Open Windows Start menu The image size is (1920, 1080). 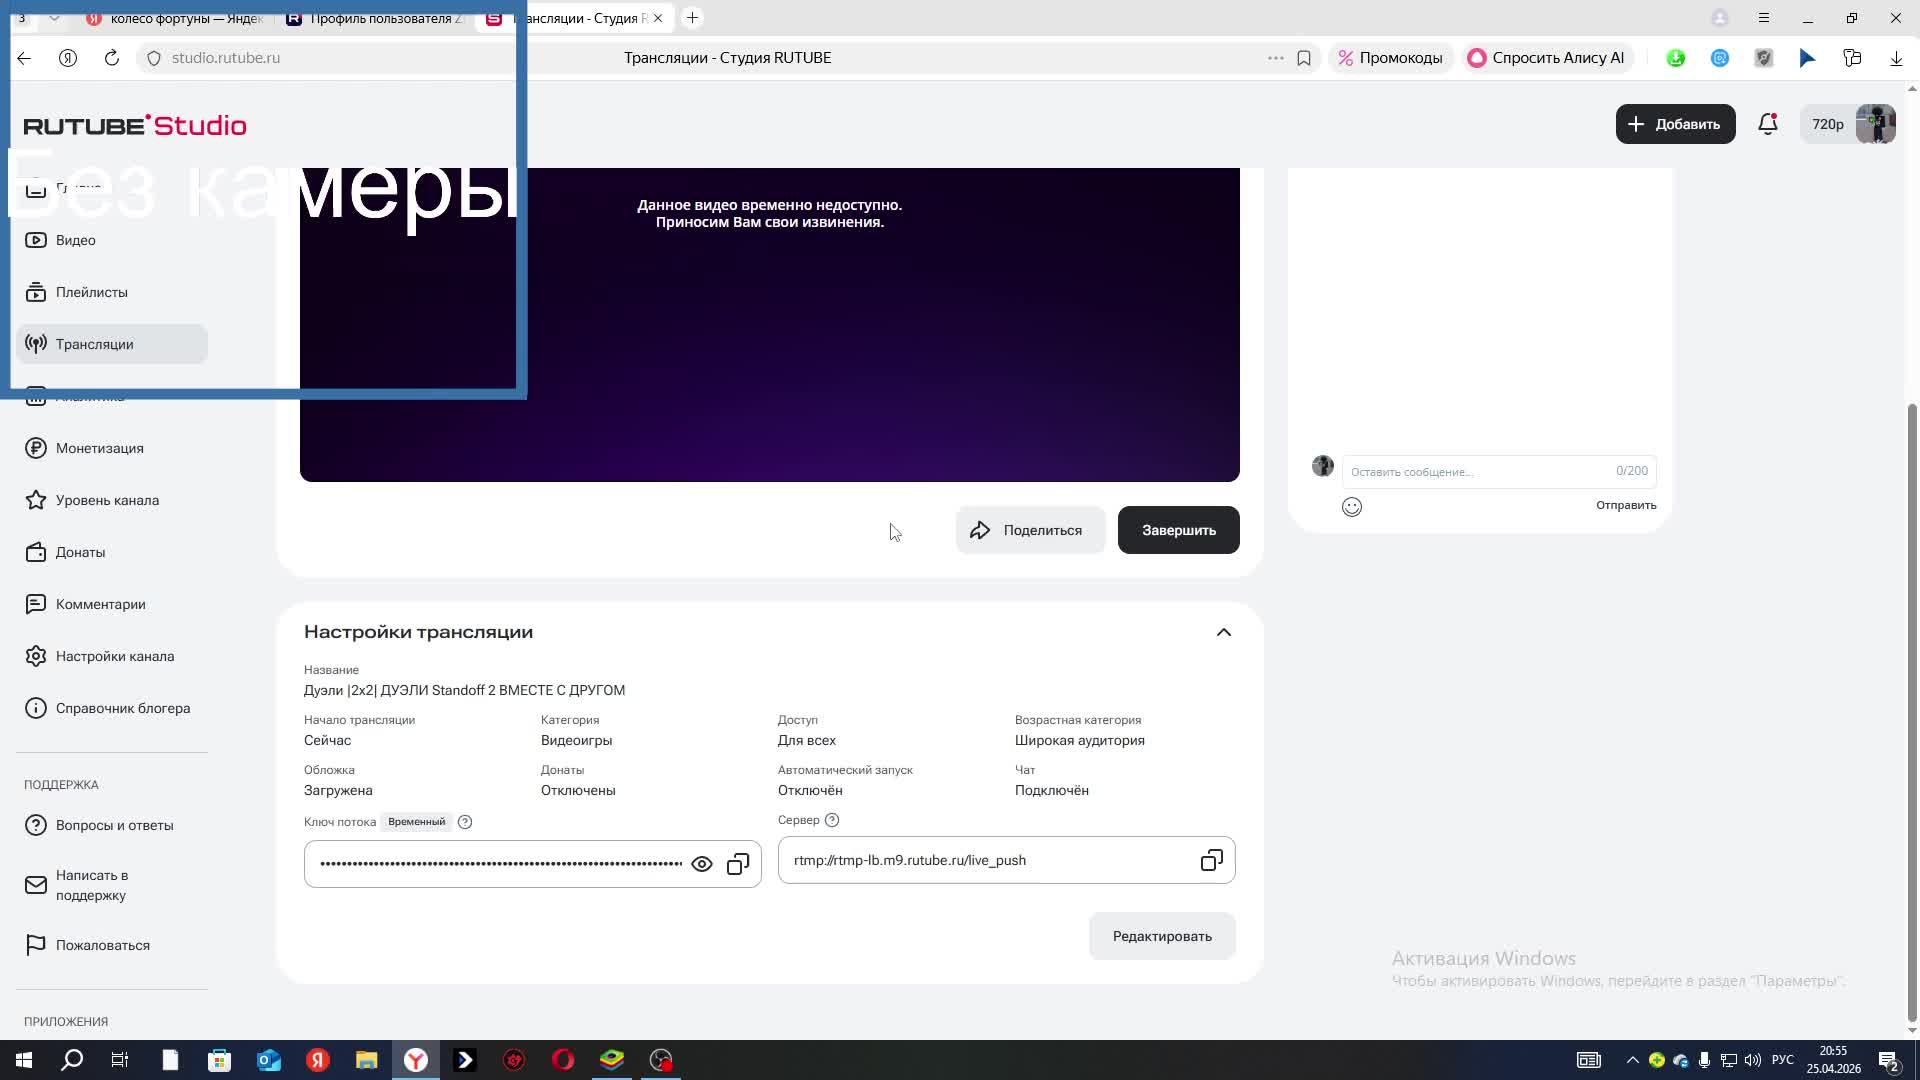click(x=24, y=1060)
